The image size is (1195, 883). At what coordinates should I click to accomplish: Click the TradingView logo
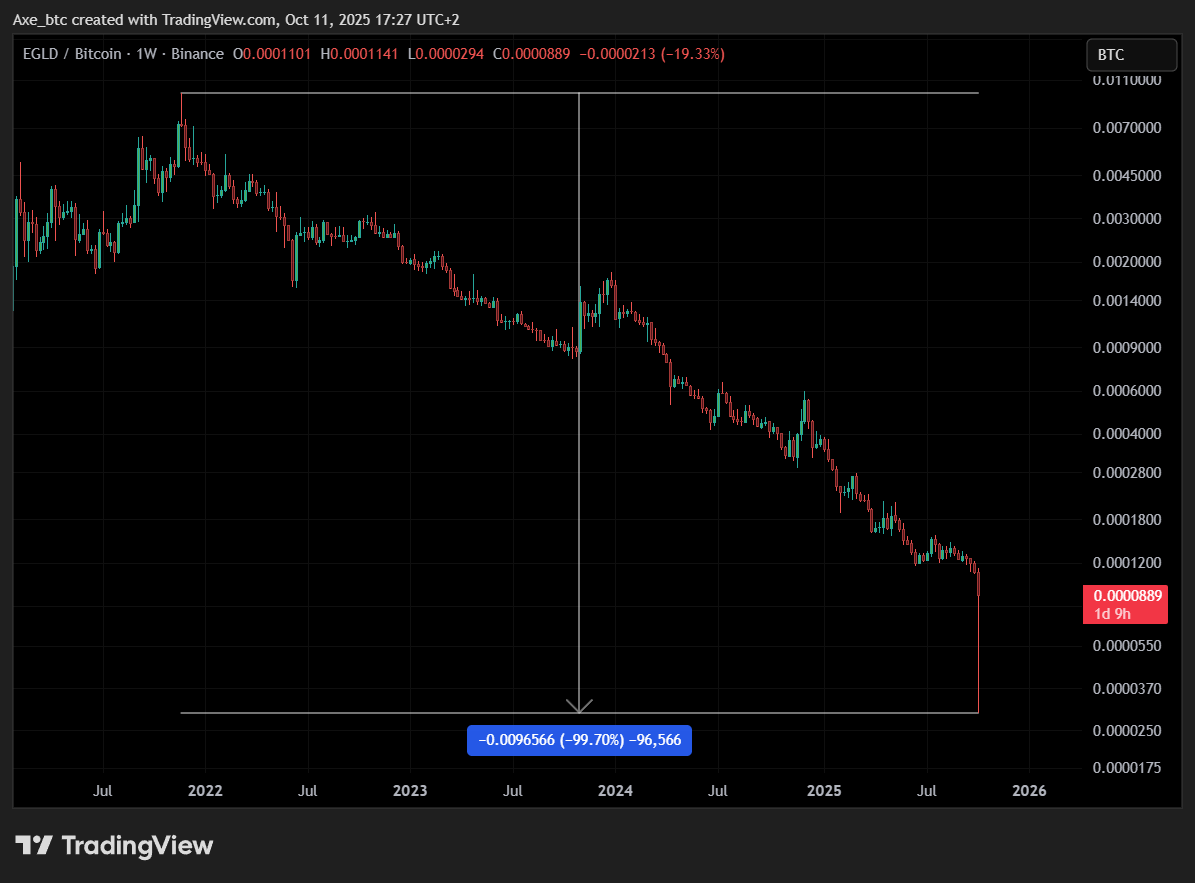coord(114,846)
